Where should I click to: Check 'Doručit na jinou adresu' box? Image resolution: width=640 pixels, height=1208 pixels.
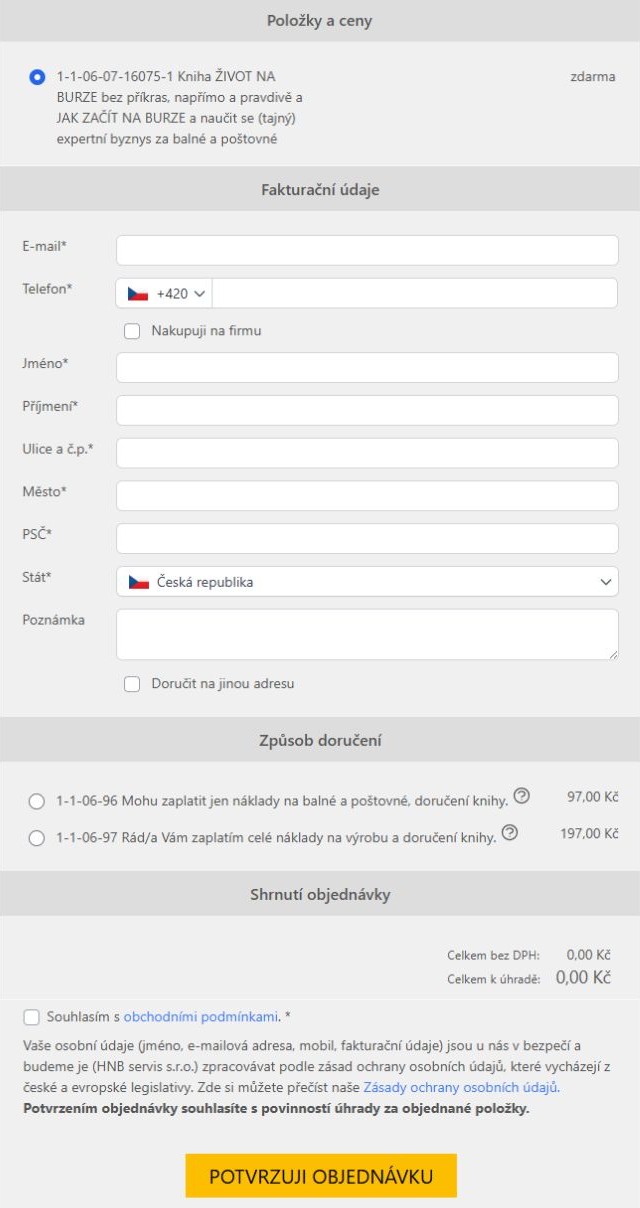[x=132, y=684]
